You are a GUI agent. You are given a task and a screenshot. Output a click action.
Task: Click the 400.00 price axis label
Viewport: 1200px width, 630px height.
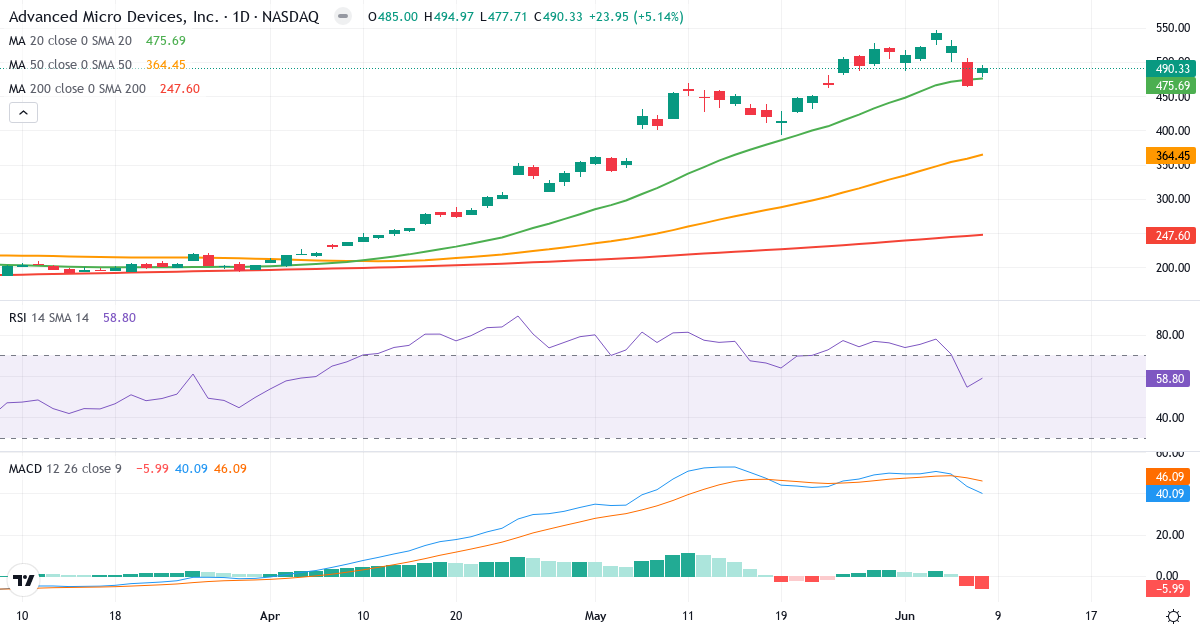[x=1172, y=131]
